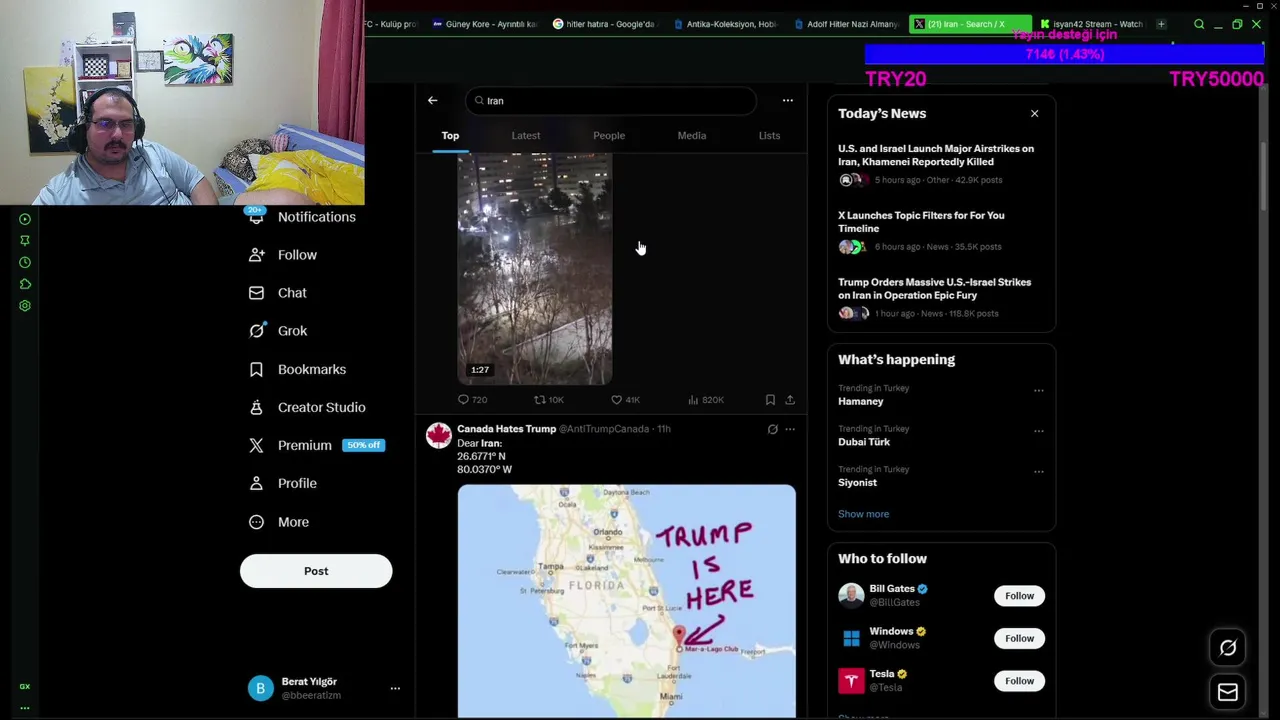
Task: Switch to Adolf Hitler Nazi Almanya tab
Action: (847, 24)
